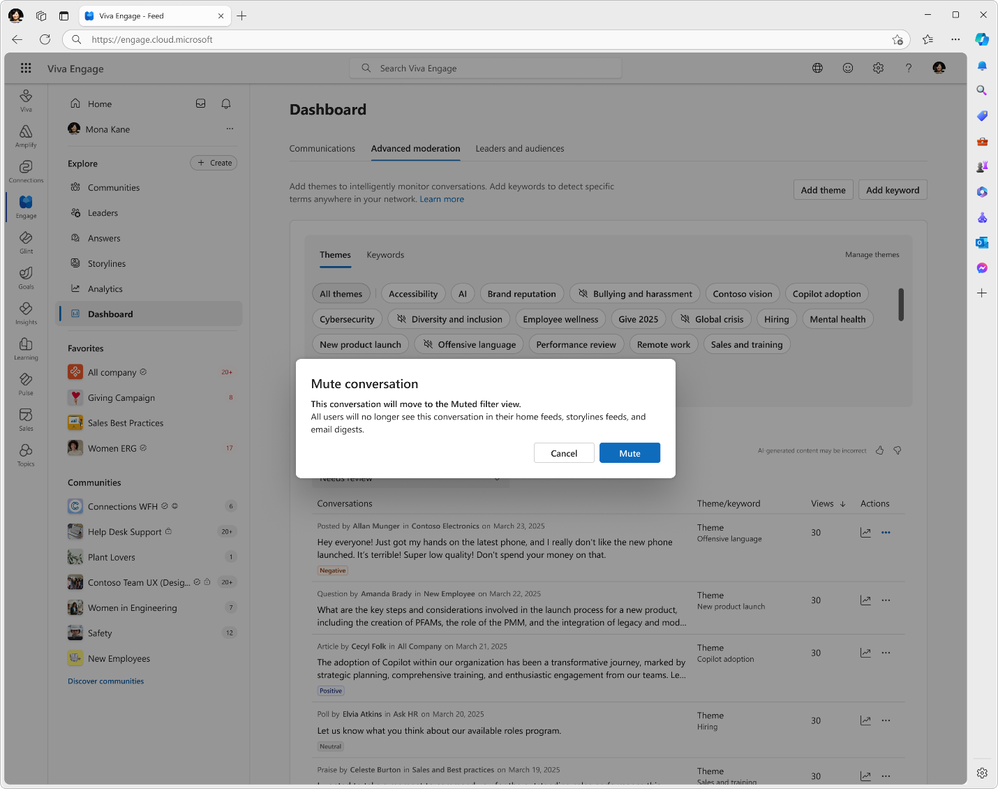Open the Learning app icon

click(x=25, y=348)
